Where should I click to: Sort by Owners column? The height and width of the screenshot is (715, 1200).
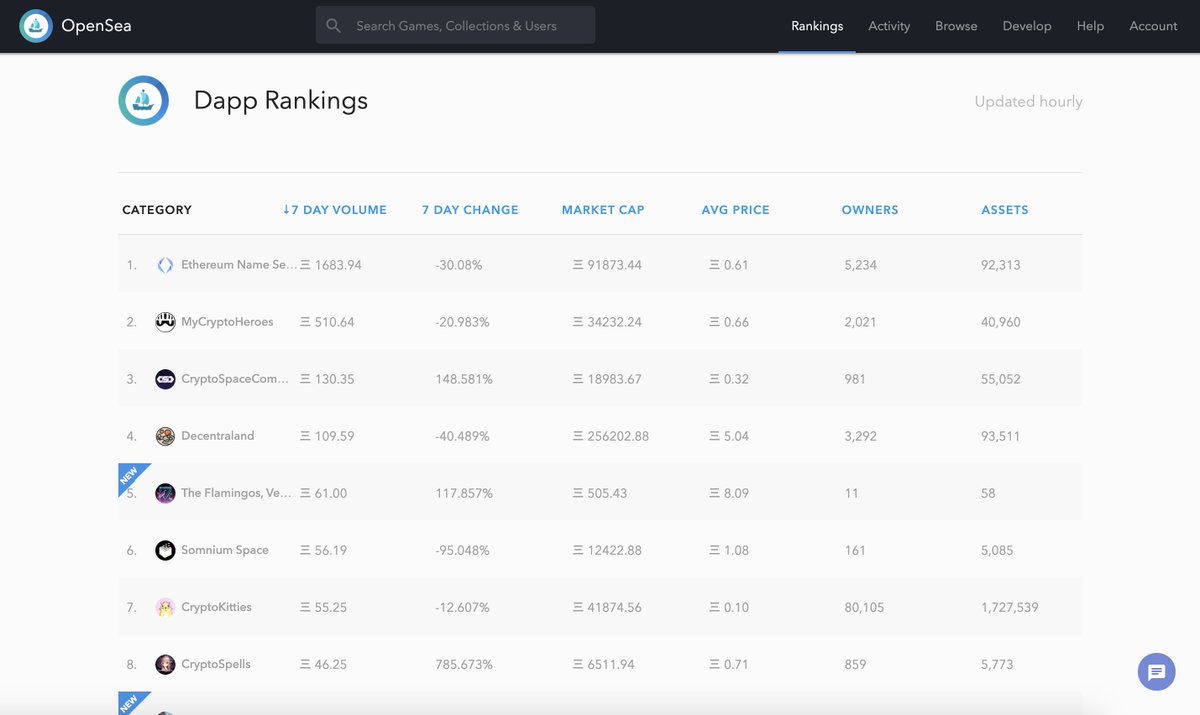870,210
